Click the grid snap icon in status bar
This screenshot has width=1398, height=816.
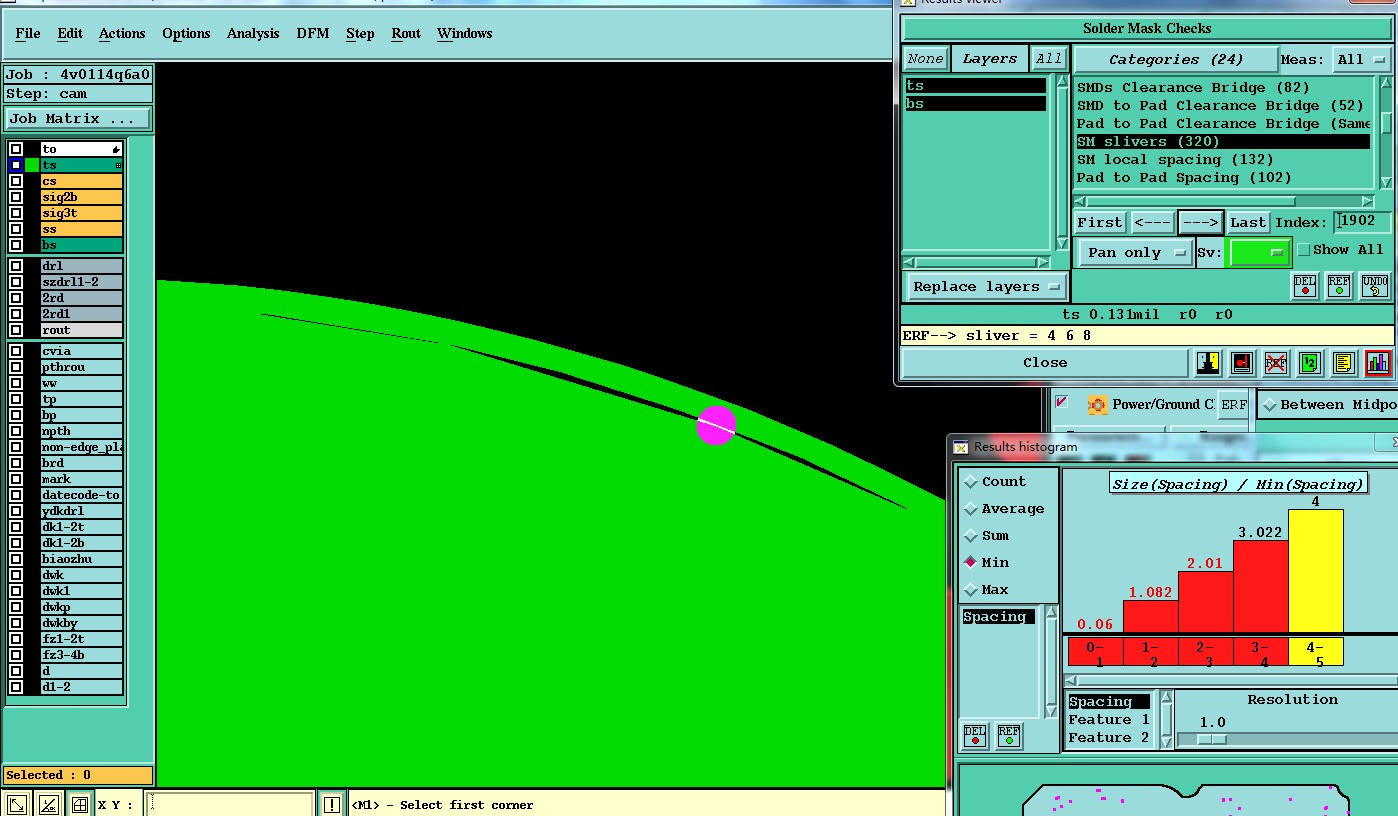(x=79, y=804)
